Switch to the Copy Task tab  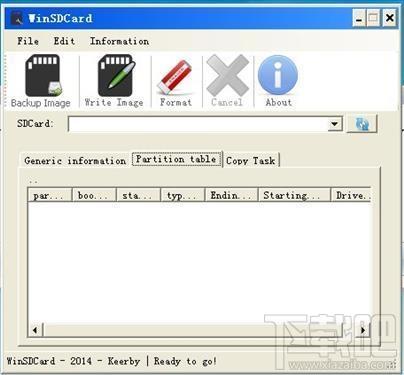pyautogui.click(x=251, y=161)
